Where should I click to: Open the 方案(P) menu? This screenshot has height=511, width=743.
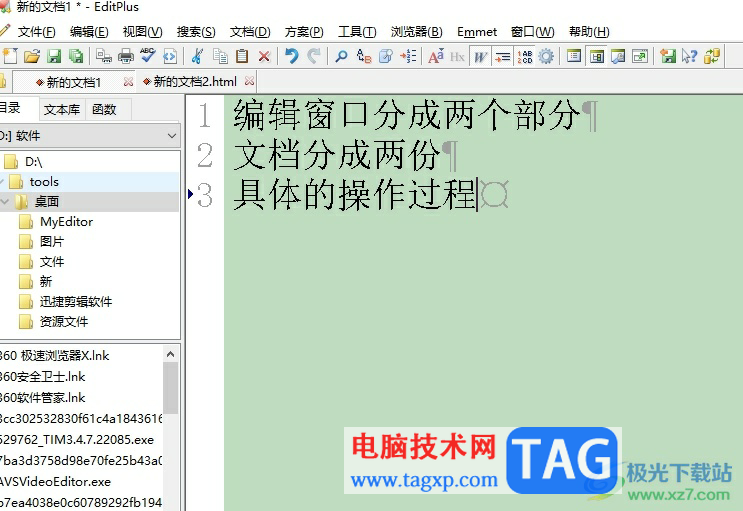point(304,32)
